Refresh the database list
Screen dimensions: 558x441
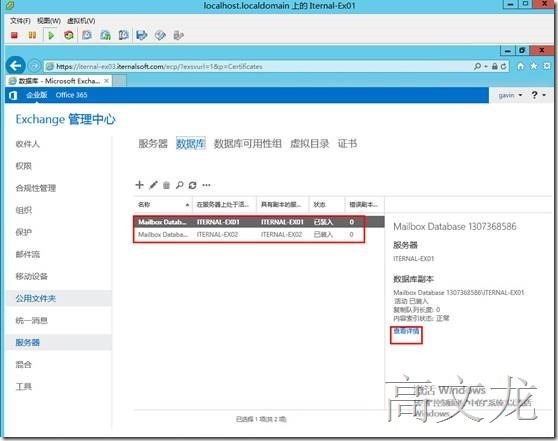(193, 185)
